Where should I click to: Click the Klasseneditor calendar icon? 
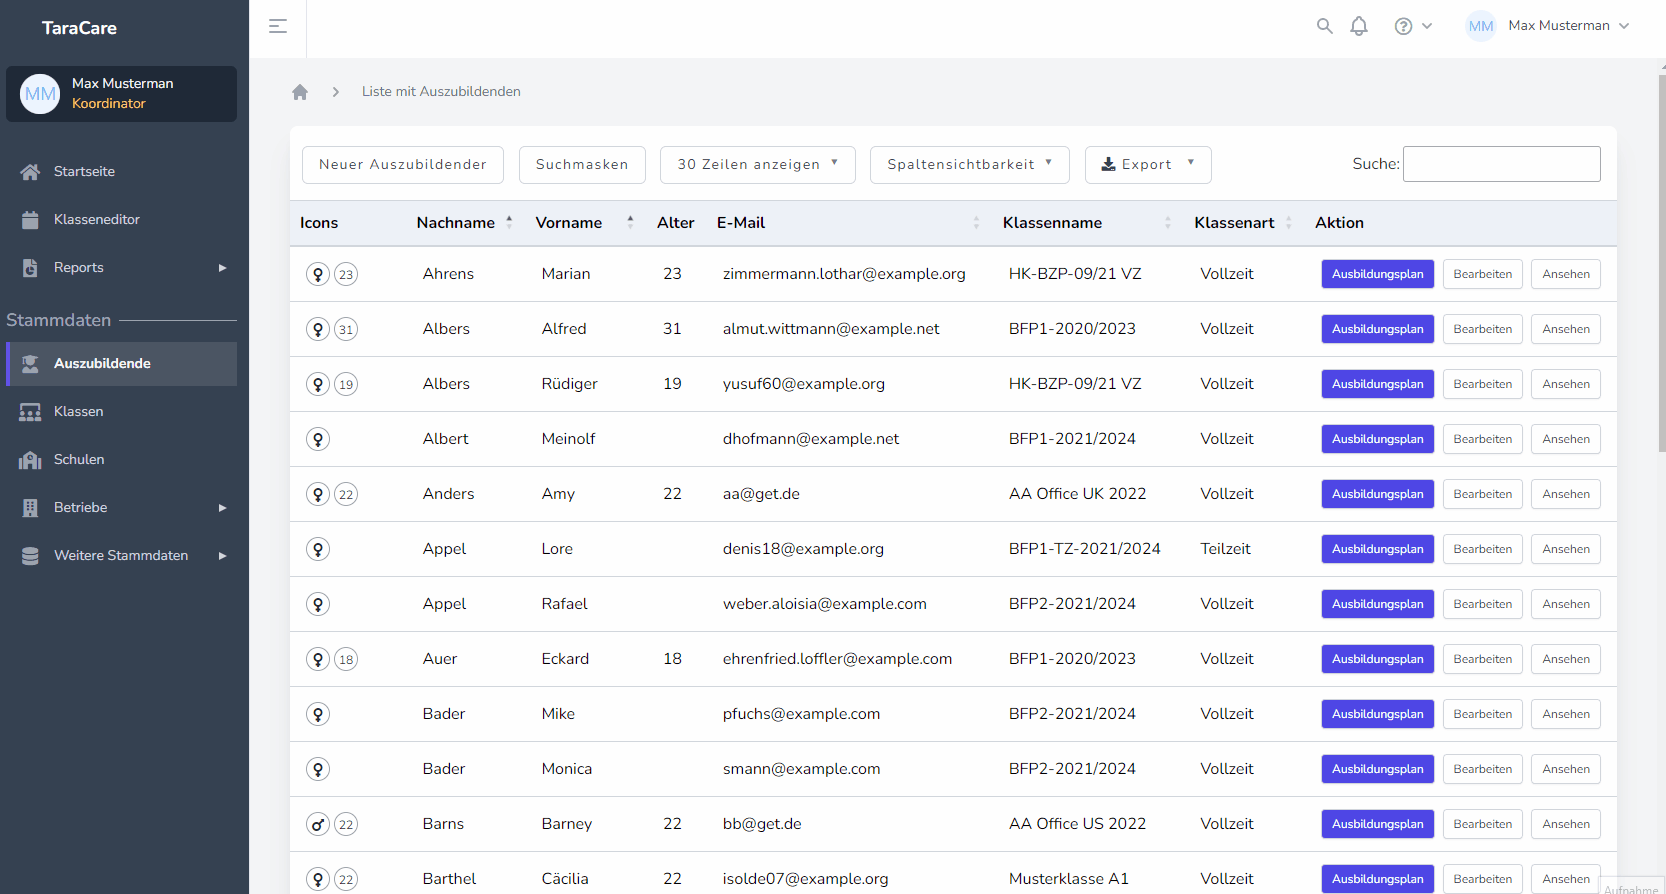click(x=30, y=220)
